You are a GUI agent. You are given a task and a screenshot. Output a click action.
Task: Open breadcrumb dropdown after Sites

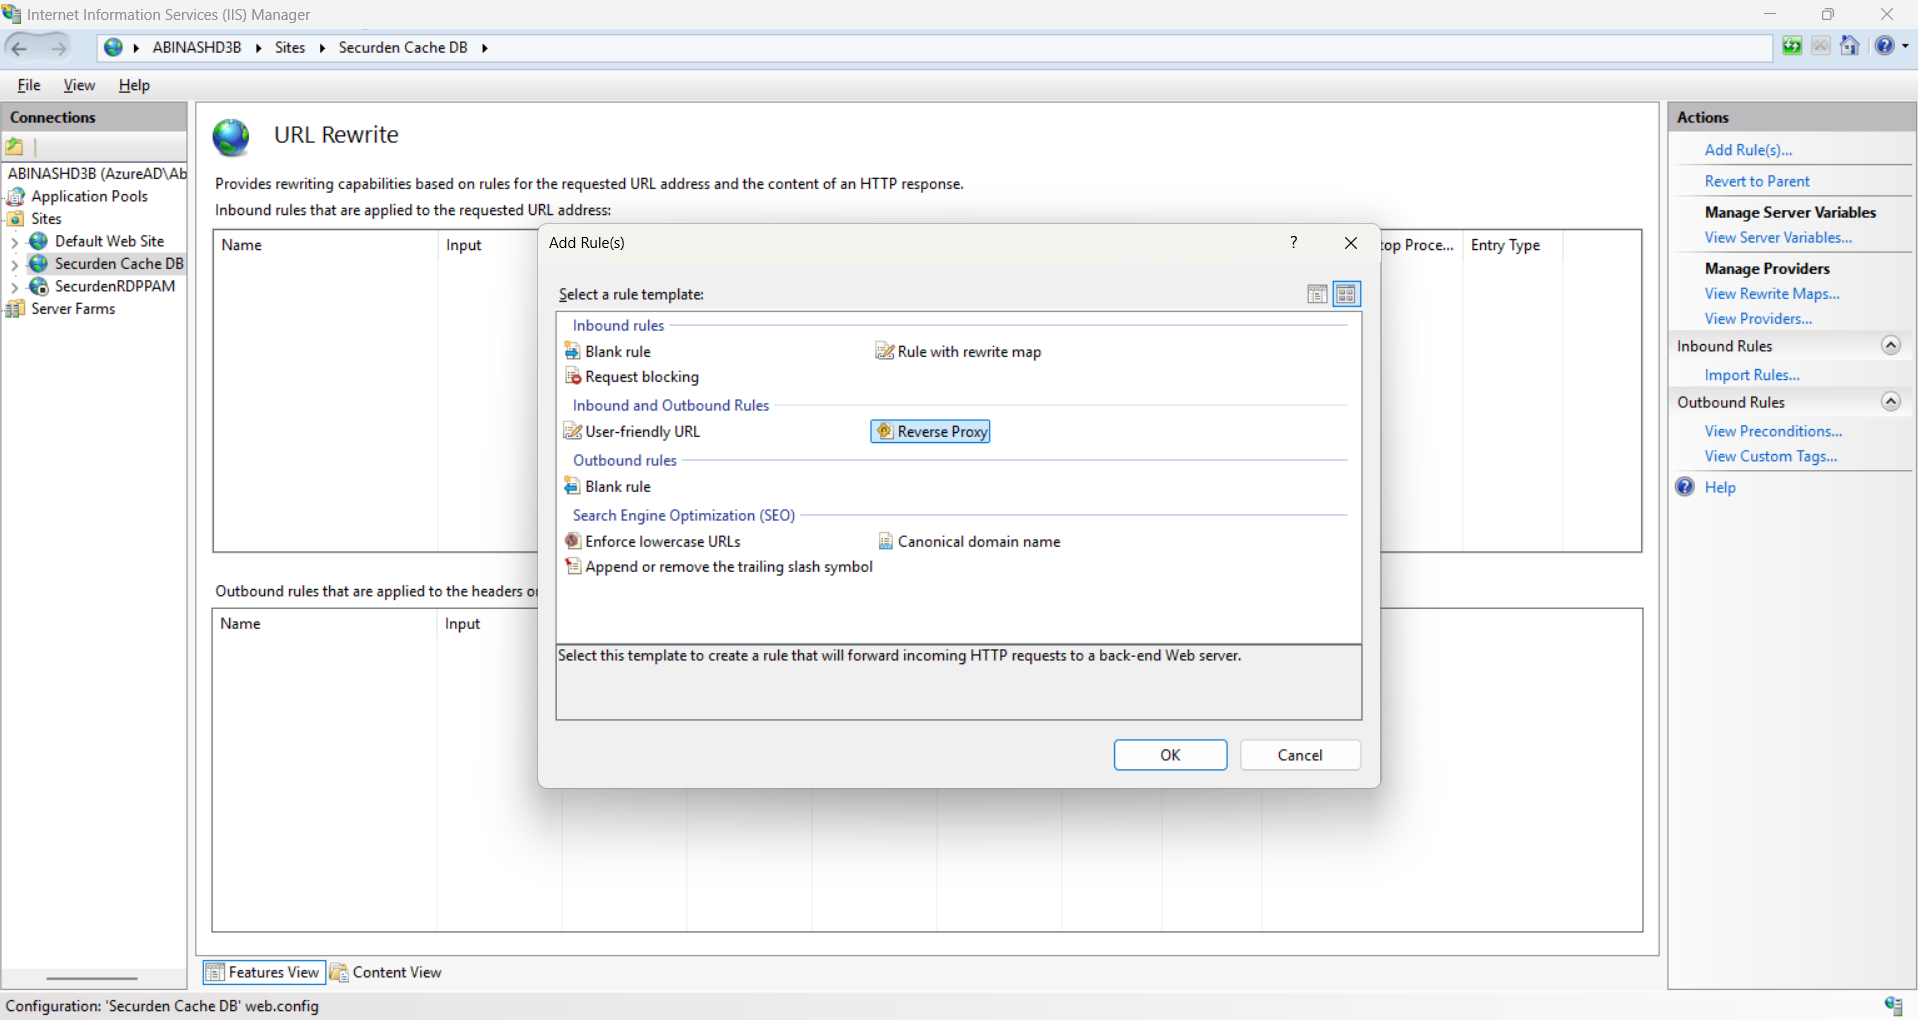click(322, 48)
